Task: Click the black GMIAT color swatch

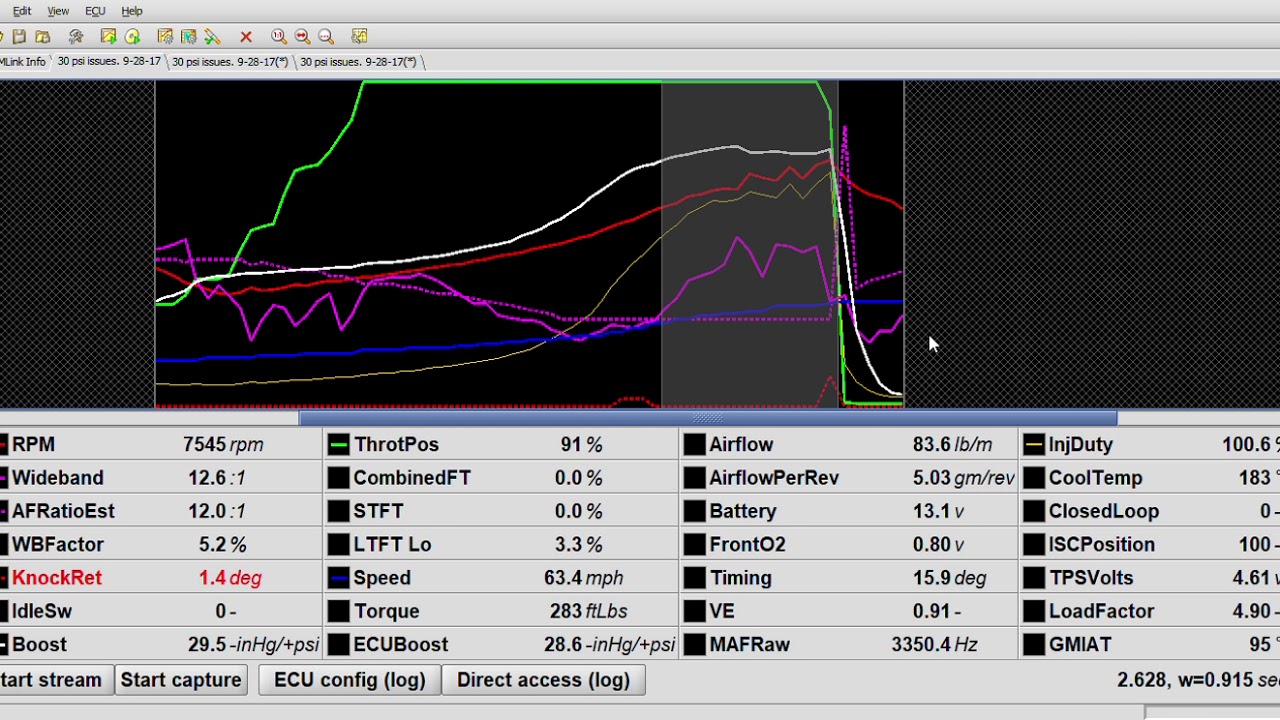Action: click(x=1034, y=645)
